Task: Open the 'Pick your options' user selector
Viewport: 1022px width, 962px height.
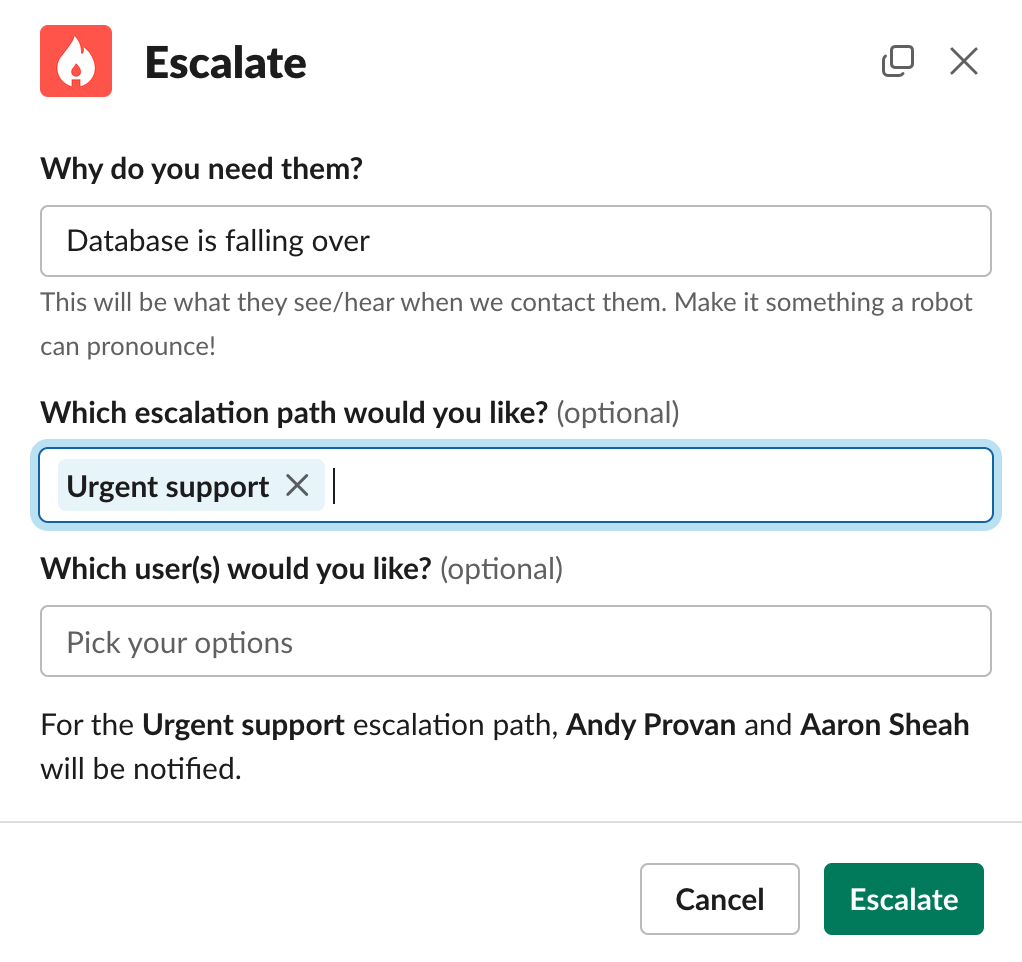Action: [x=516, y=641]
